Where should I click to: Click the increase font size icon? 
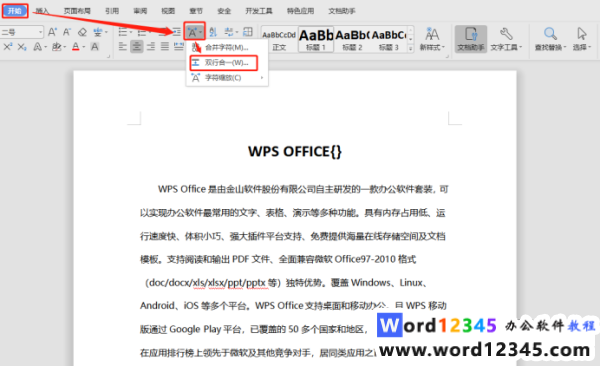[x=52, y=32]
